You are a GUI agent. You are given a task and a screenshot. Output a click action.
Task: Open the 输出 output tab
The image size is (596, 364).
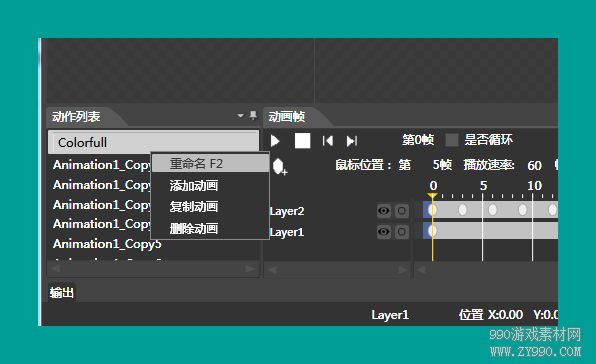62,293
